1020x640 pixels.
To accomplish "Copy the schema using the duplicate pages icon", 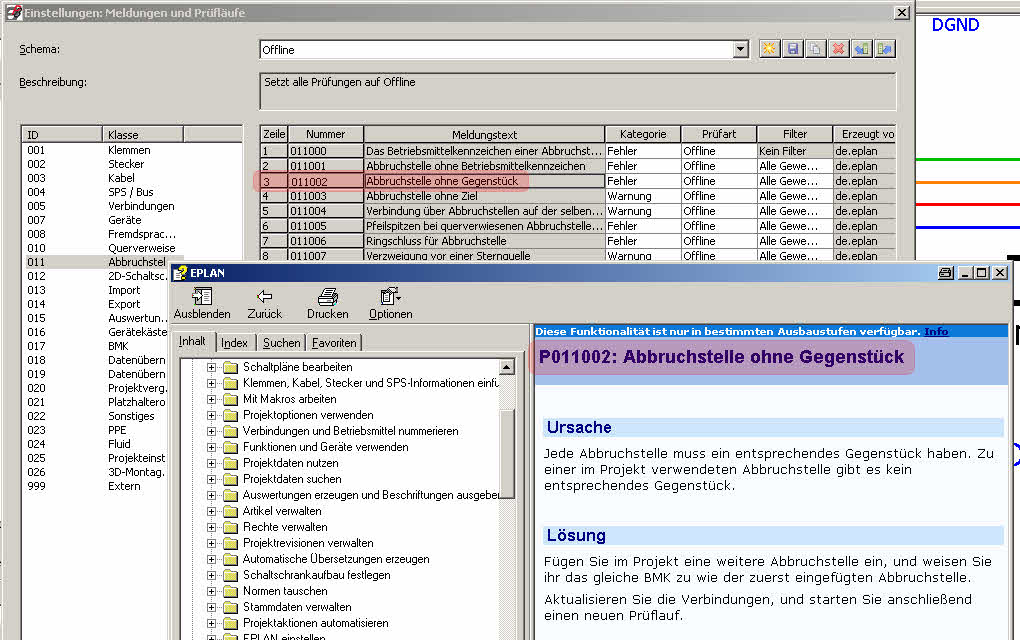I will [816, 49].
